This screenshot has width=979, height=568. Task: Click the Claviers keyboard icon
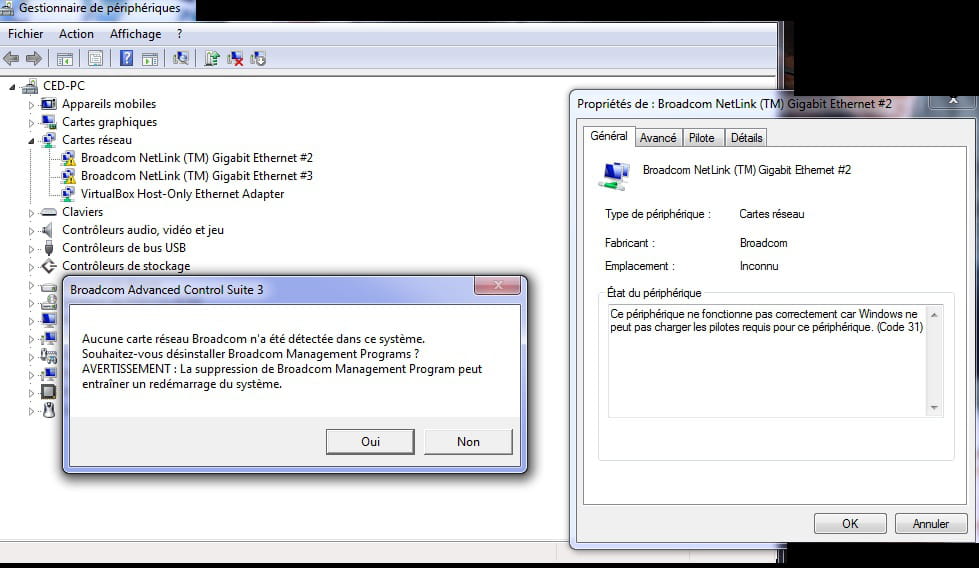click(48, 212)
